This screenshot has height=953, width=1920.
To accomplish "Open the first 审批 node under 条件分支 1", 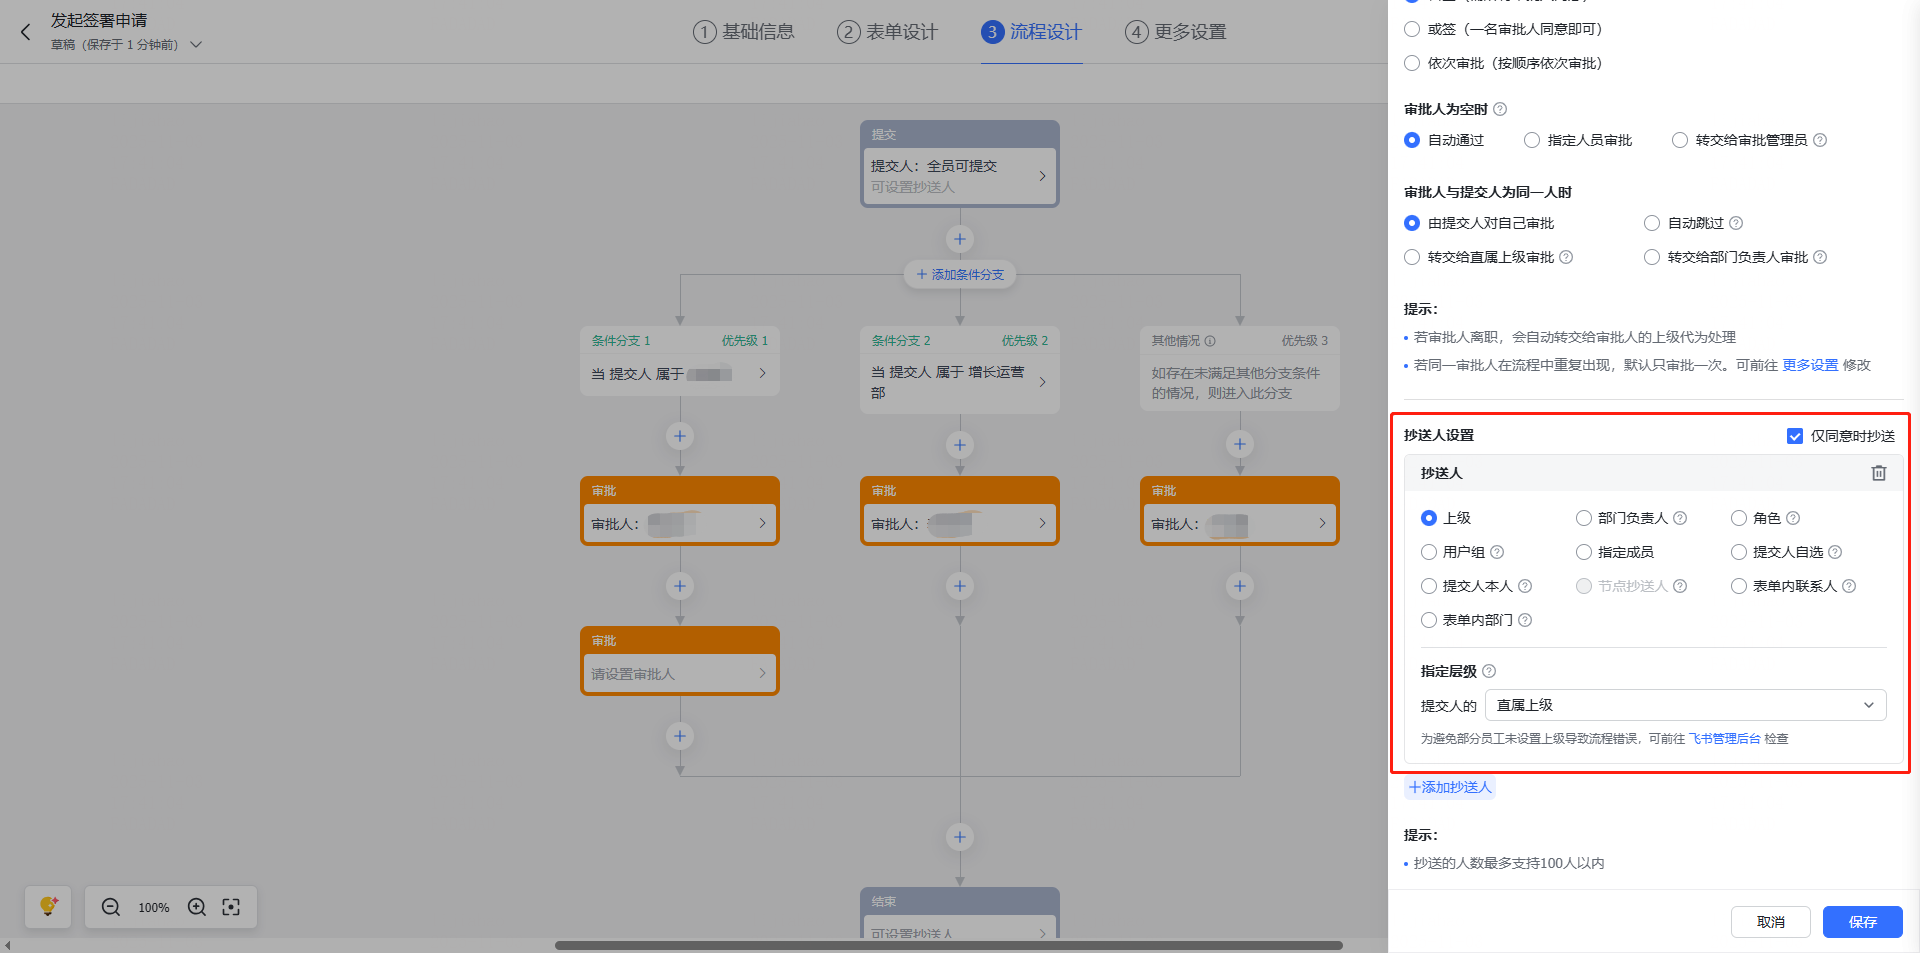I will pyautogui.click(x=680, y=523).
